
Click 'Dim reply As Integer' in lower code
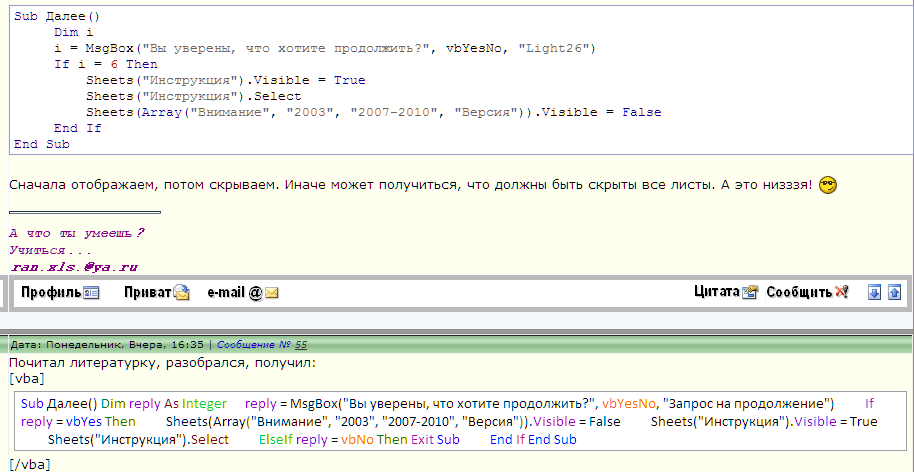pyautogui.click(x=164, y=403)
